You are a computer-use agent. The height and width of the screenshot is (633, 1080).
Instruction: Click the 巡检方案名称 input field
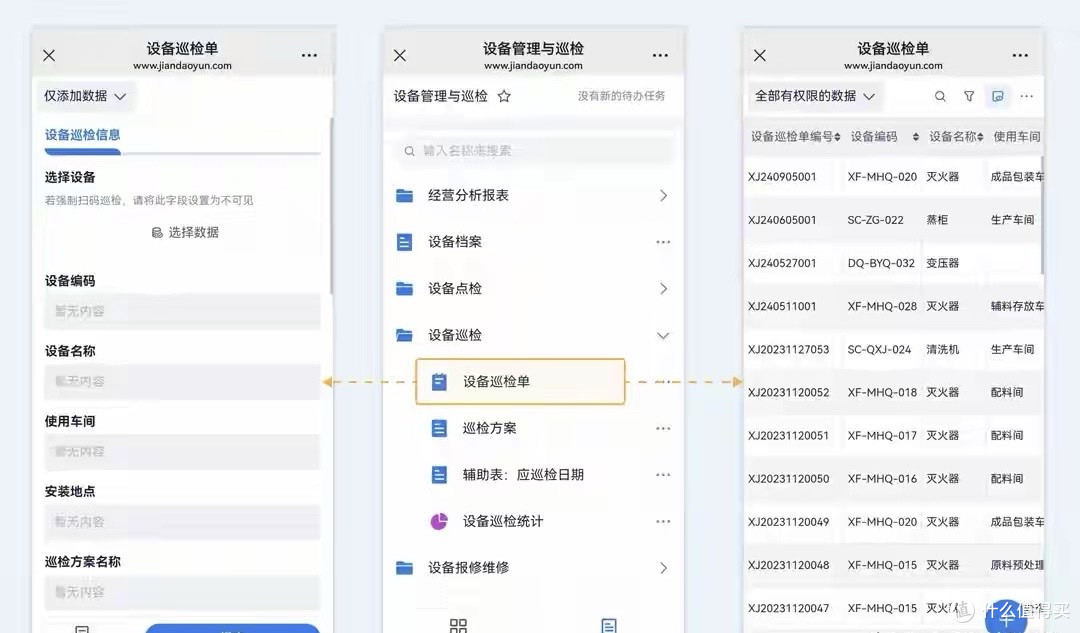pos(183,592)
